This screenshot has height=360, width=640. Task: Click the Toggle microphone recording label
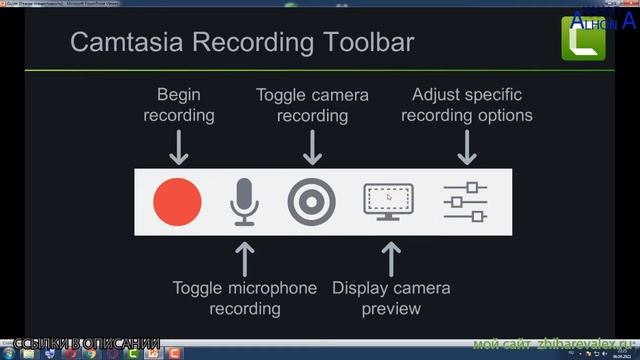(x=244, y=298)
